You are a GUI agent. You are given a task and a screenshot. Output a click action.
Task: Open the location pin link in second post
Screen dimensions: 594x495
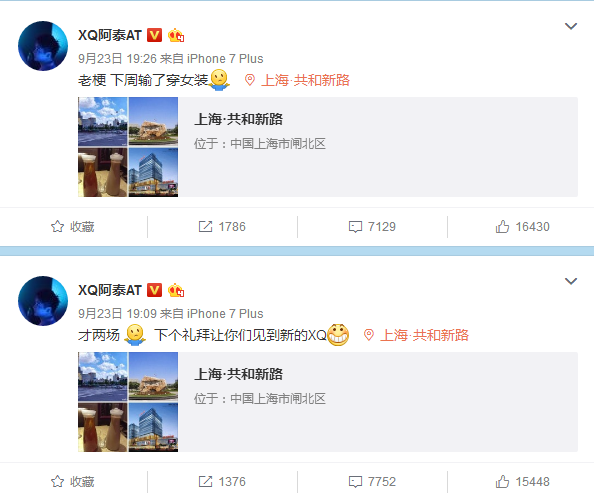(x=417, y=335)
